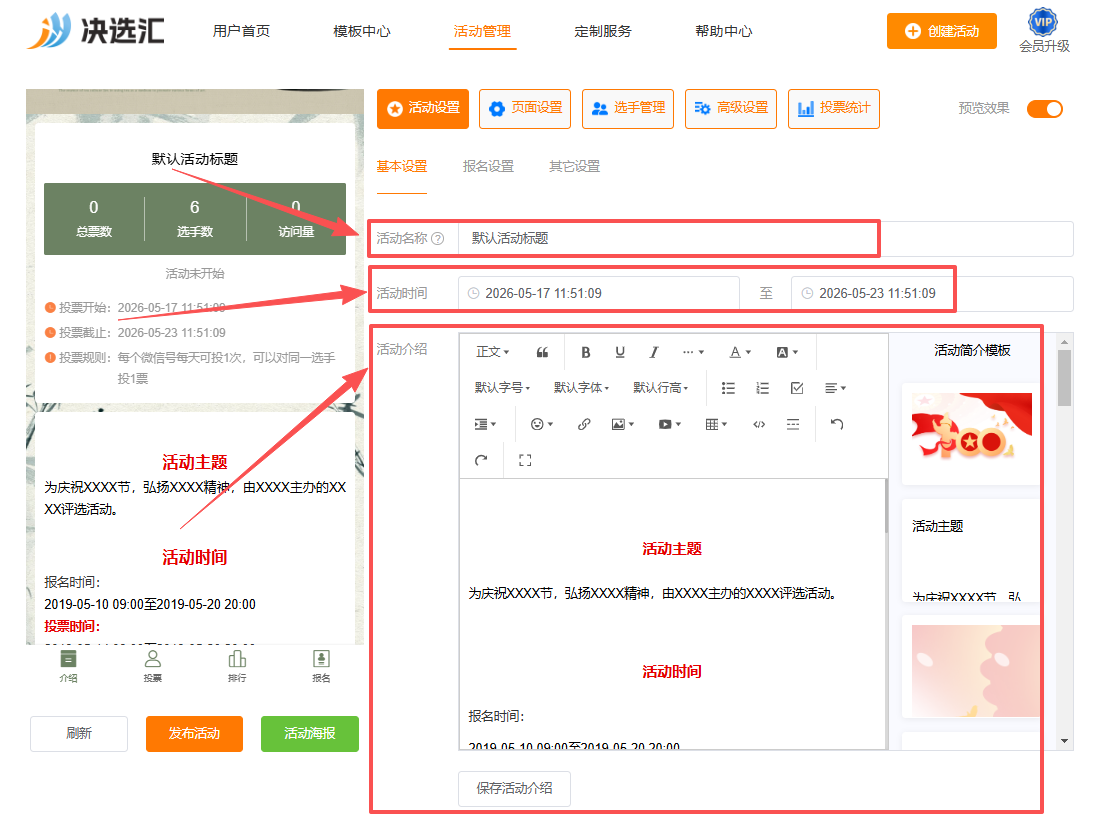Open the 活动设置 section
This screenshot has width=1115, height=823.
point(423,109)
